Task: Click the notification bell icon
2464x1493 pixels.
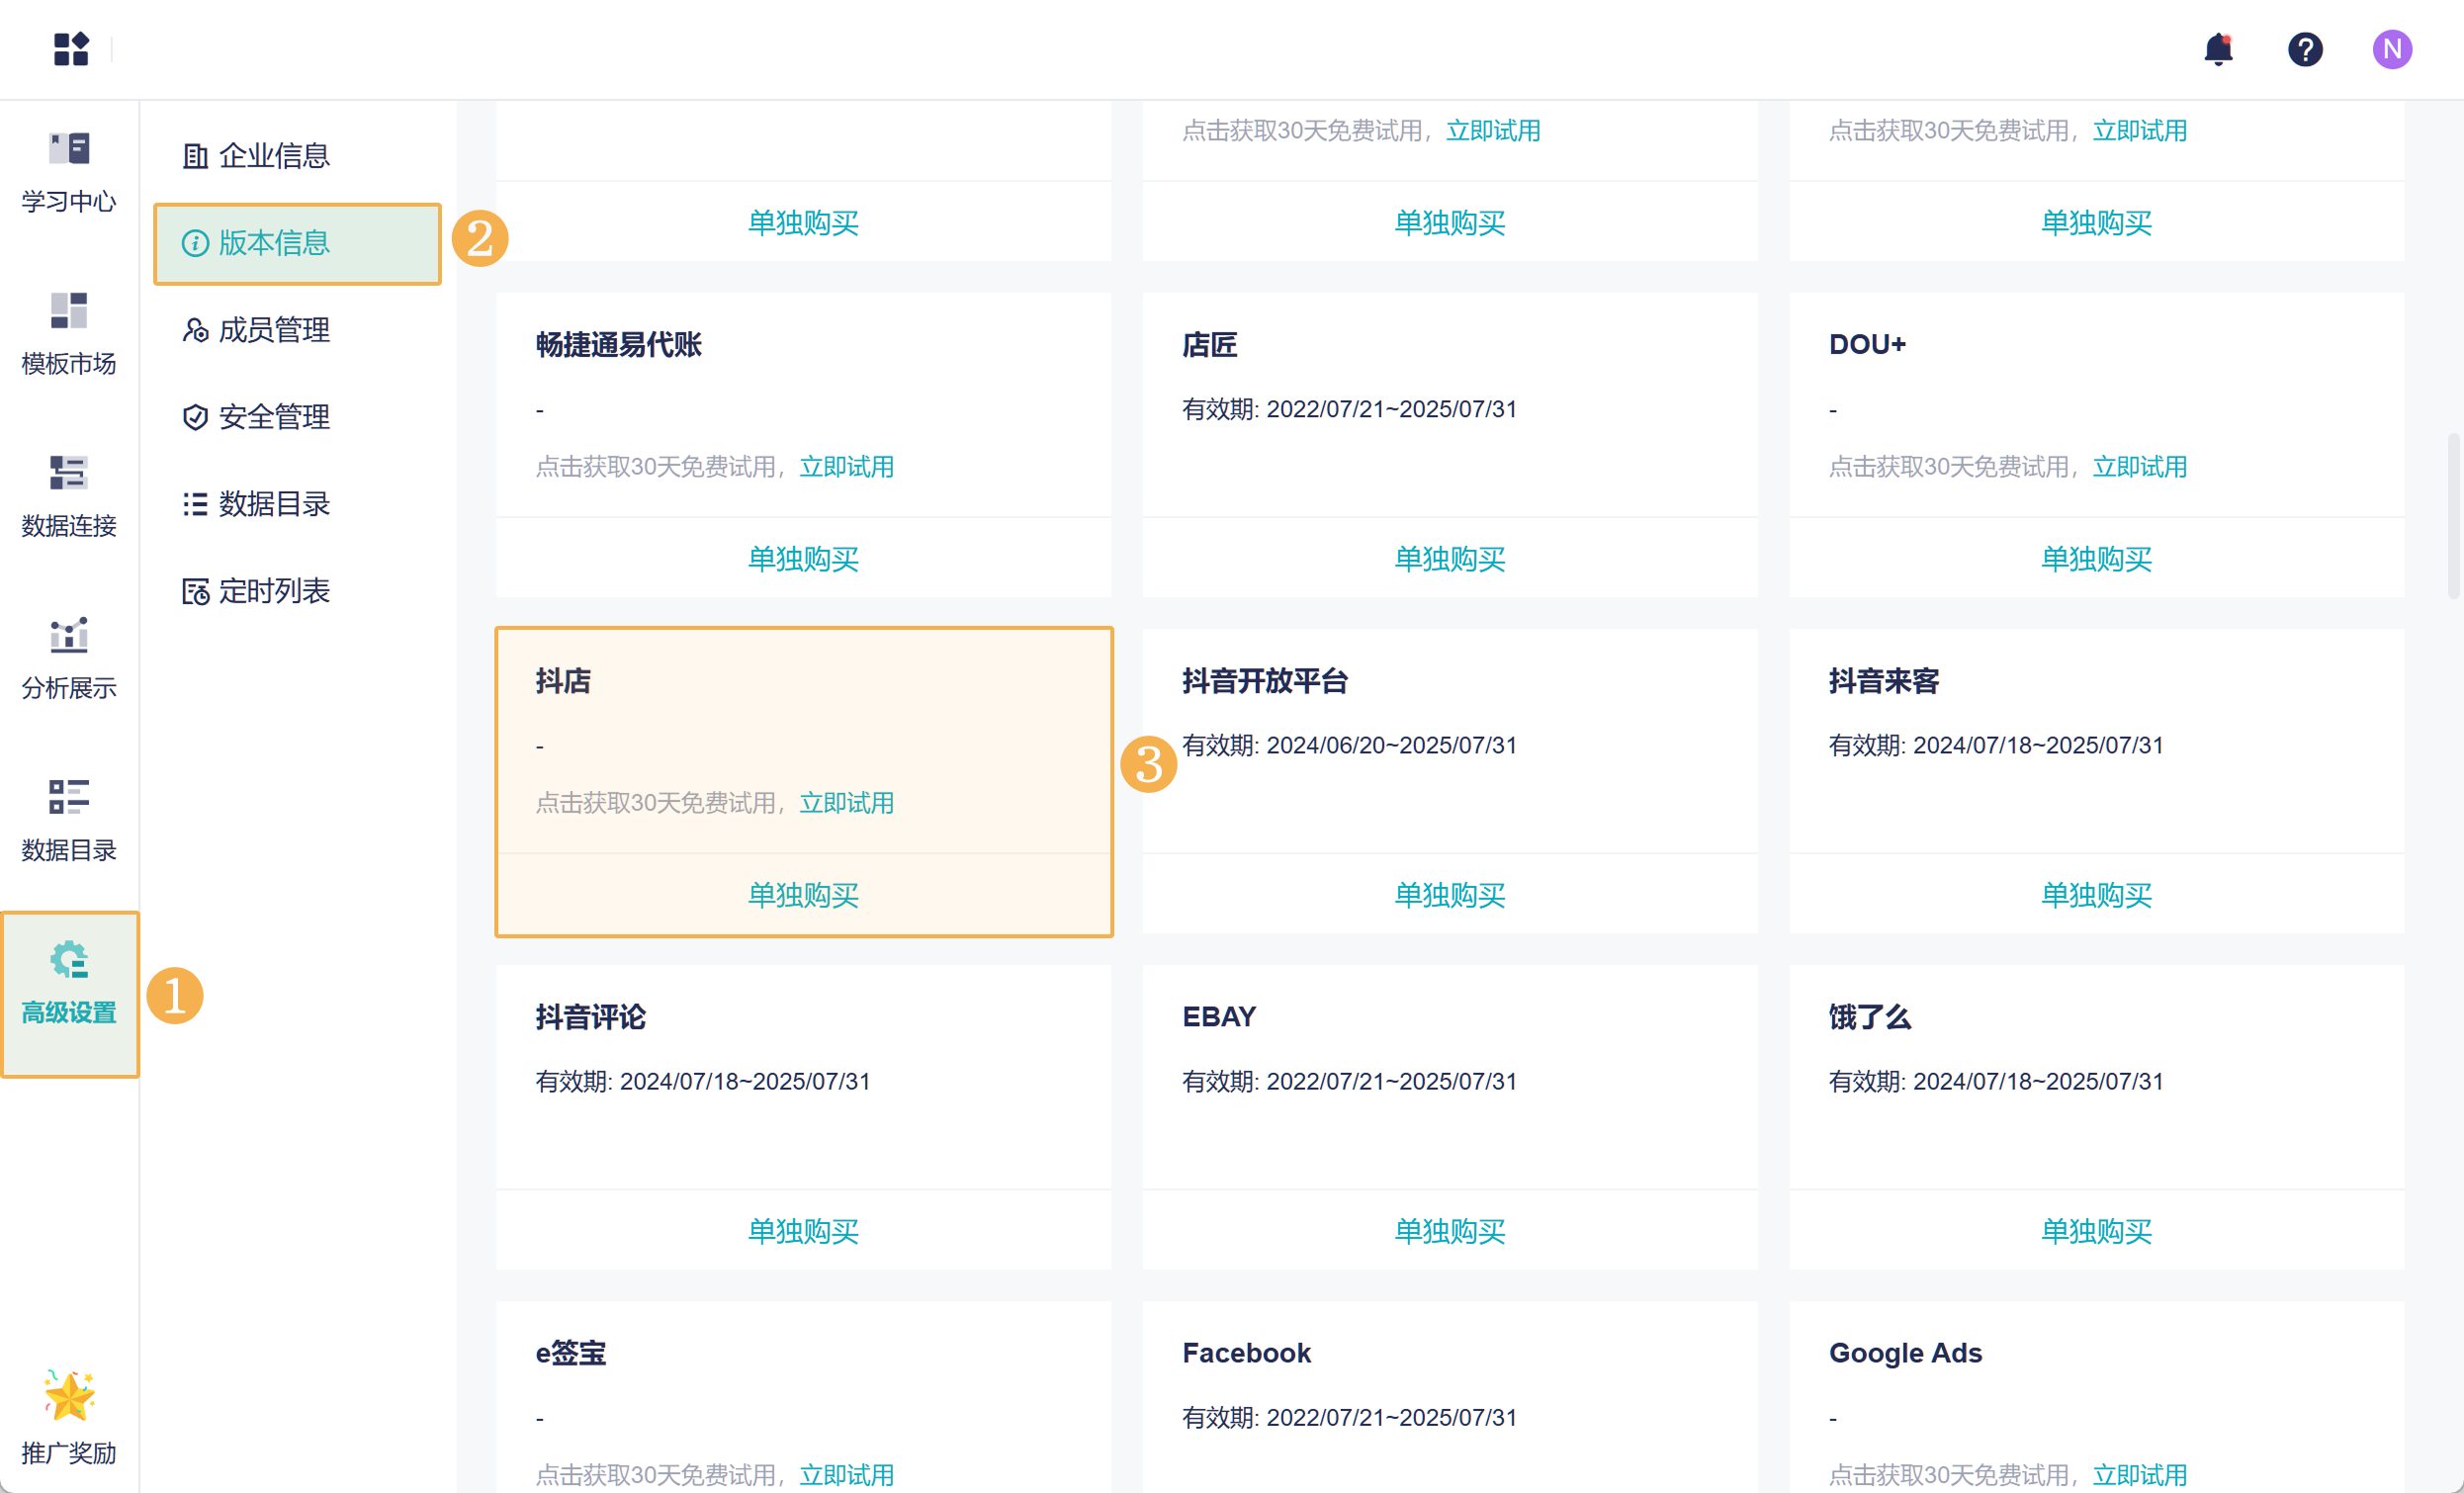Action: 2217,49
